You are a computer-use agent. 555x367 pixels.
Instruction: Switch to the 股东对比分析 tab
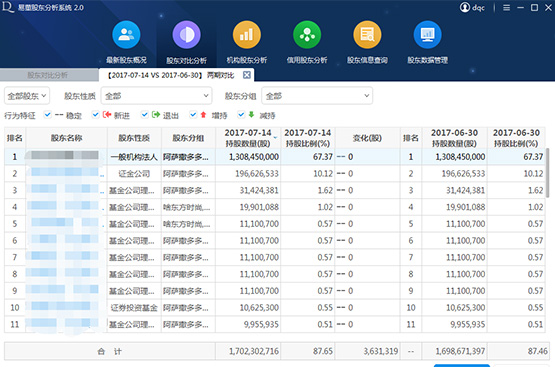coord(48,75)
